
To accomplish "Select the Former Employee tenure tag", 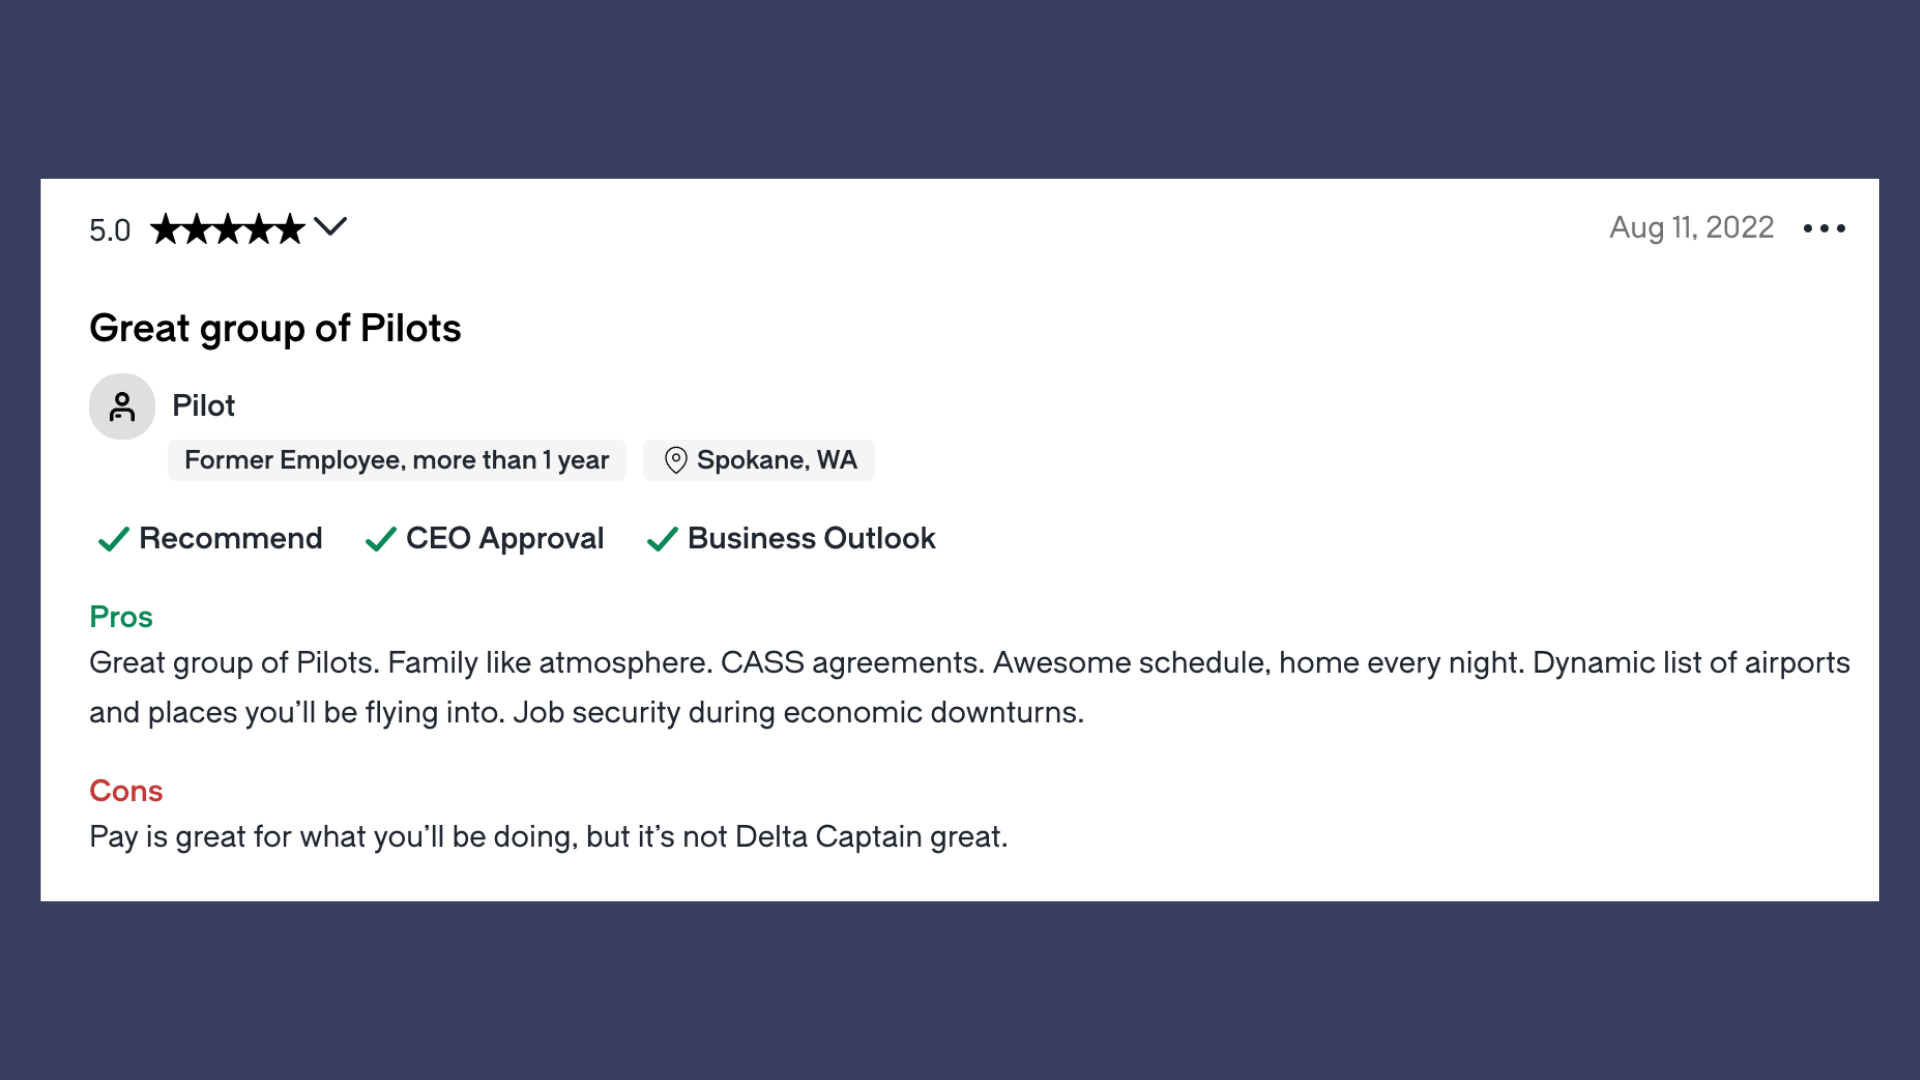I will click(x=397, y=460).
